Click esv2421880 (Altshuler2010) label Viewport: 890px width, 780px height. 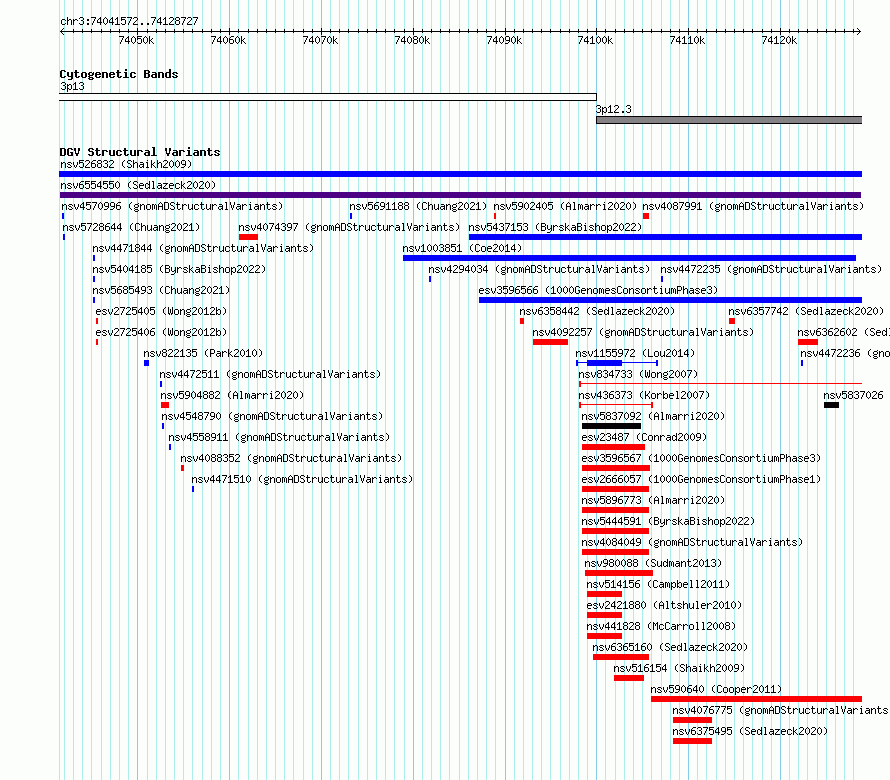664,605
